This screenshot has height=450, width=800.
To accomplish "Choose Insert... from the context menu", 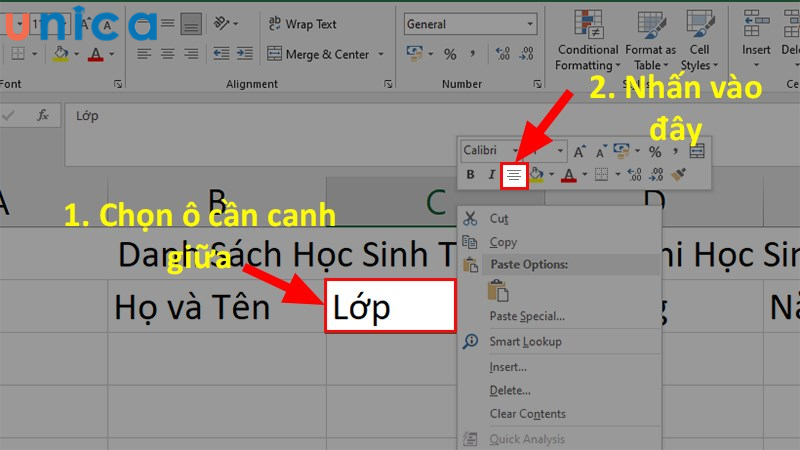I will click(x=560, y=367).
